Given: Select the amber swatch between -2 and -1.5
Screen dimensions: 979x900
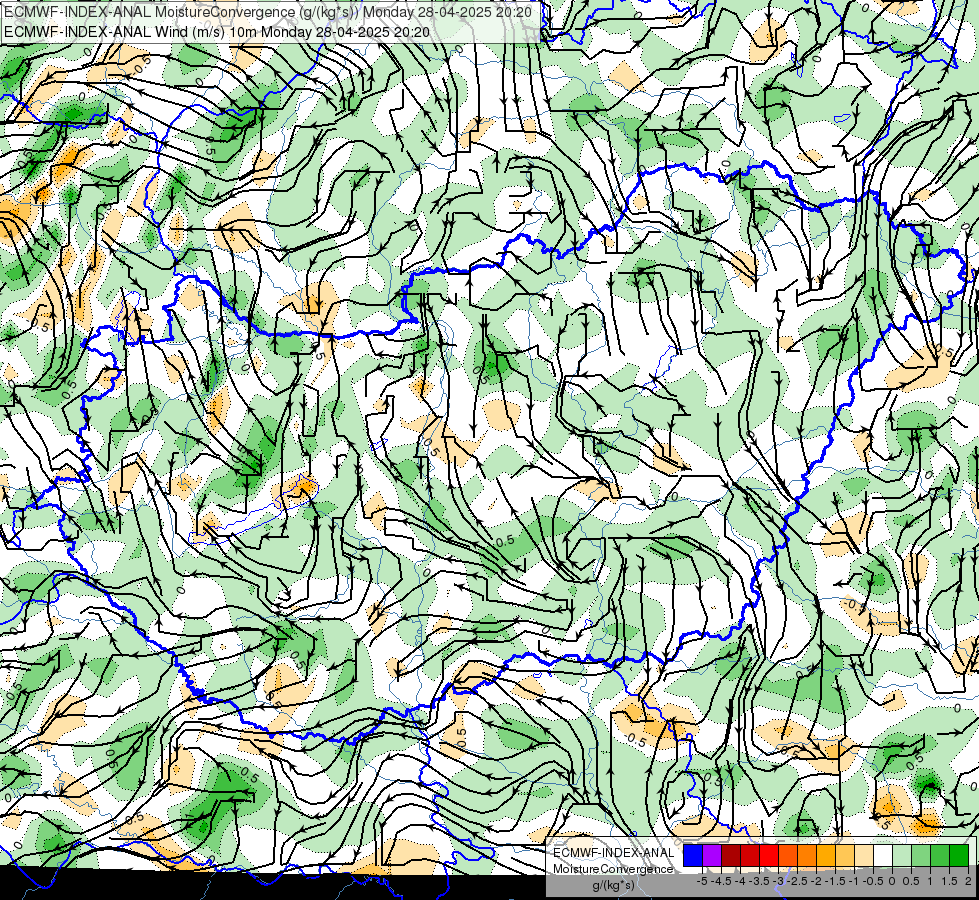Looking at the screenshot, I should (x=826, y=855).
